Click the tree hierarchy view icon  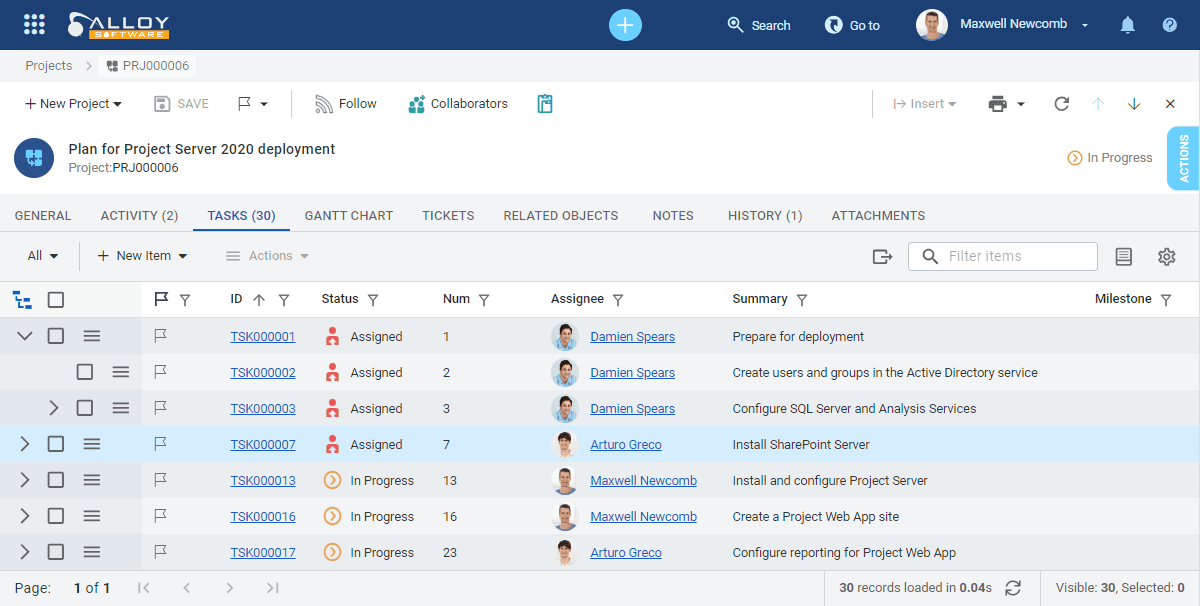(x=22, y=299)
